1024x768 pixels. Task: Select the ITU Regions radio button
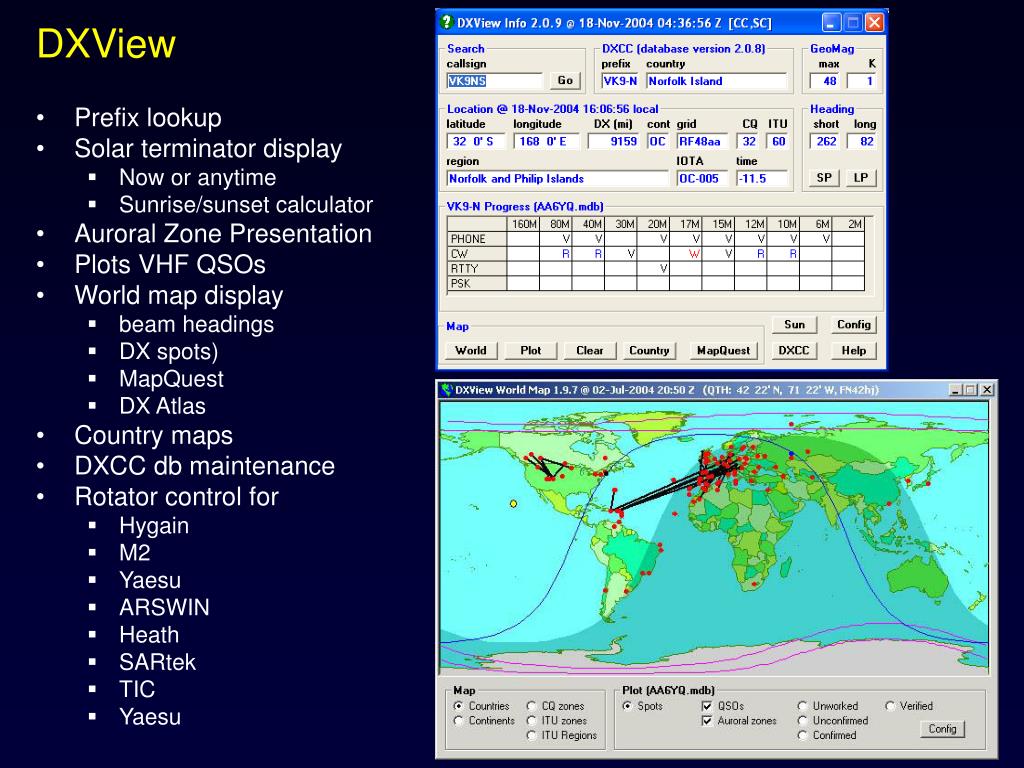pyautogui.click(x=532, y=735)
